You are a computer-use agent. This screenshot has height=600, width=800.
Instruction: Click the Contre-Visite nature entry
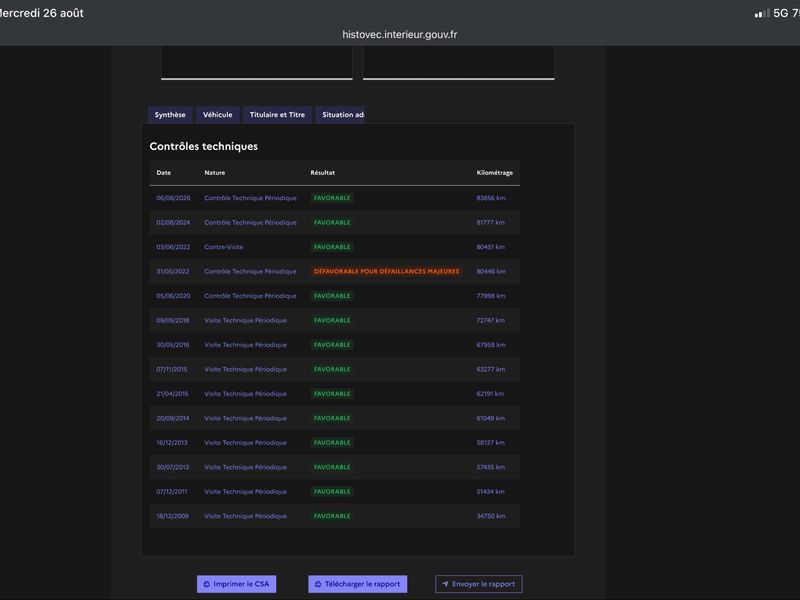(x=223, y=247)
